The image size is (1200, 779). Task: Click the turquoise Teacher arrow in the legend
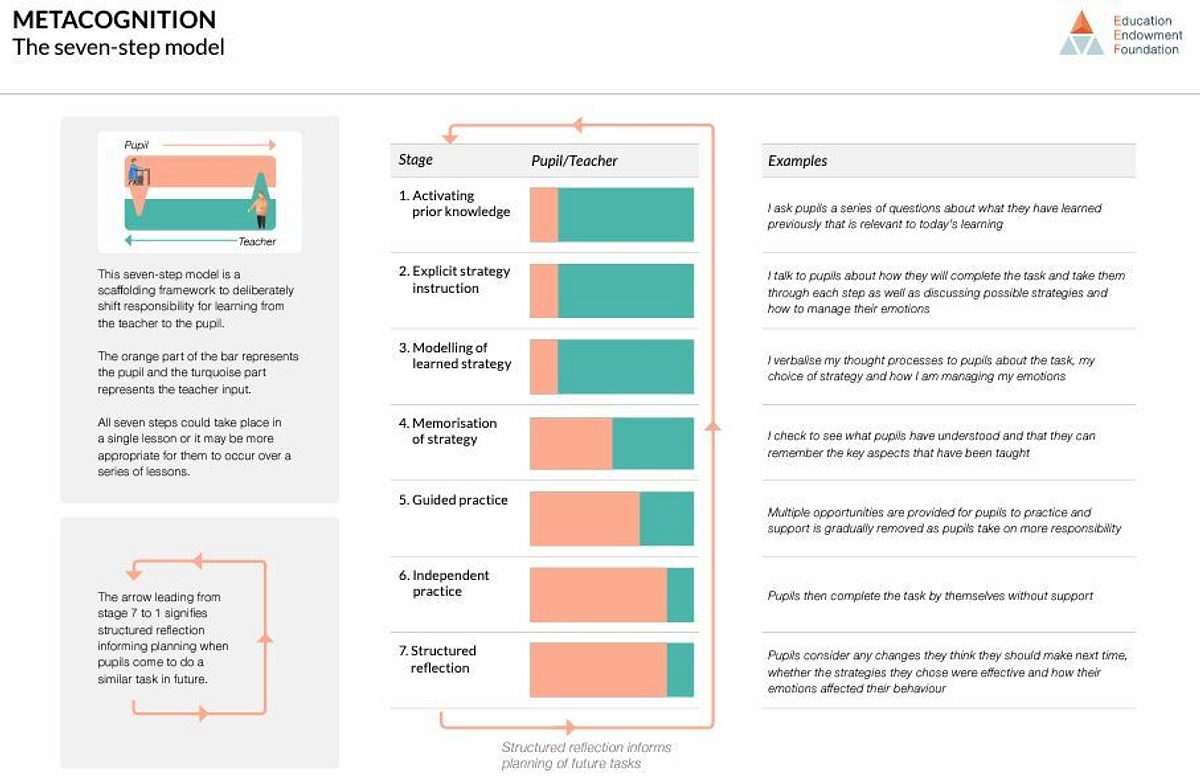[x=180, y=242]
